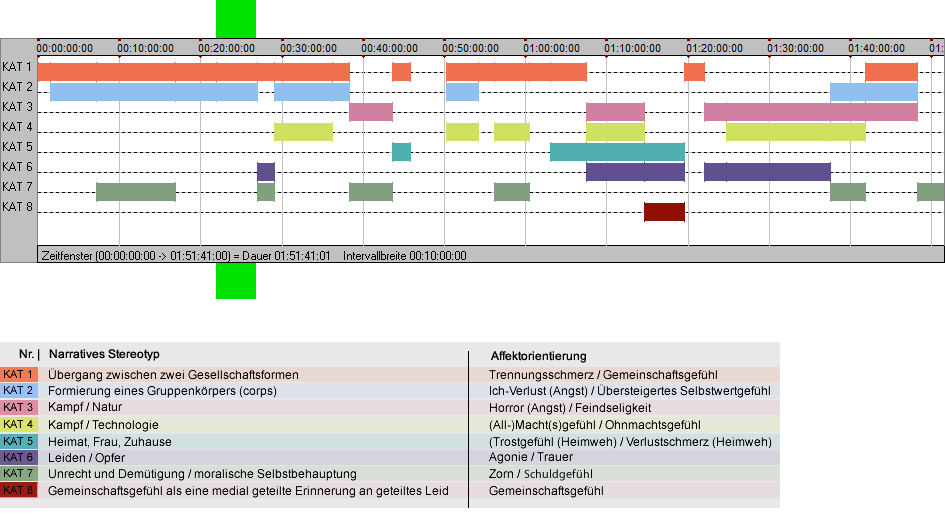
Task: Select the KAT 4 segment starting at 00:50:00:00
Action: coord(462,131)
